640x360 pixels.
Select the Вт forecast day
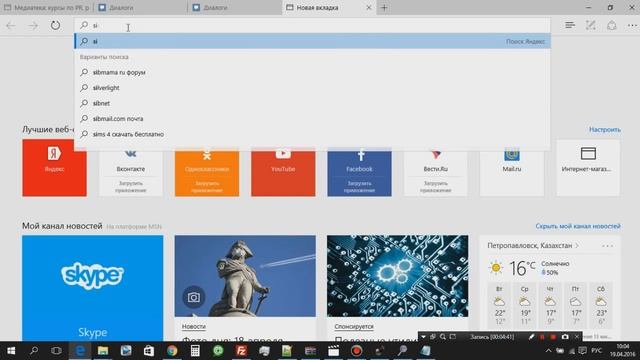tap(500, 306)
